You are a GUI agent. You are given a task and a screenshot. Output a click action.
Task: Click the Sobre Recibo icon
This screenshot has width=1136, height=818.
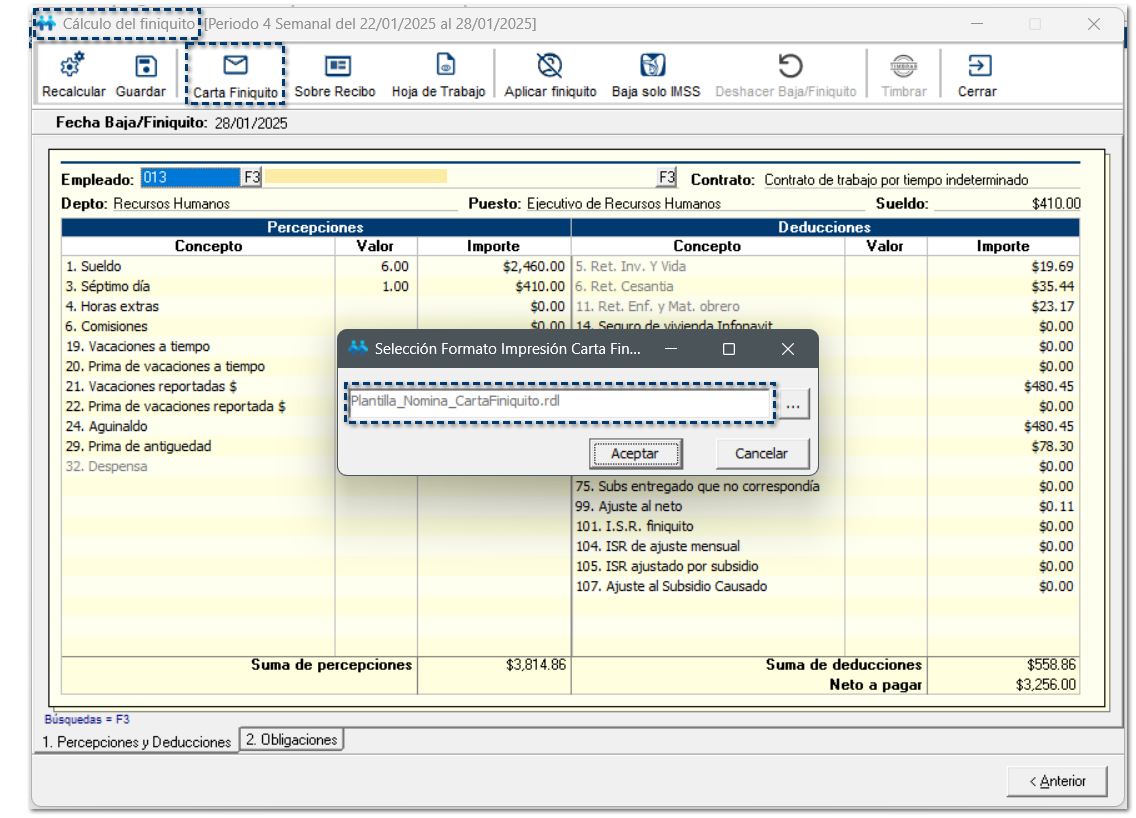[337, 67]
